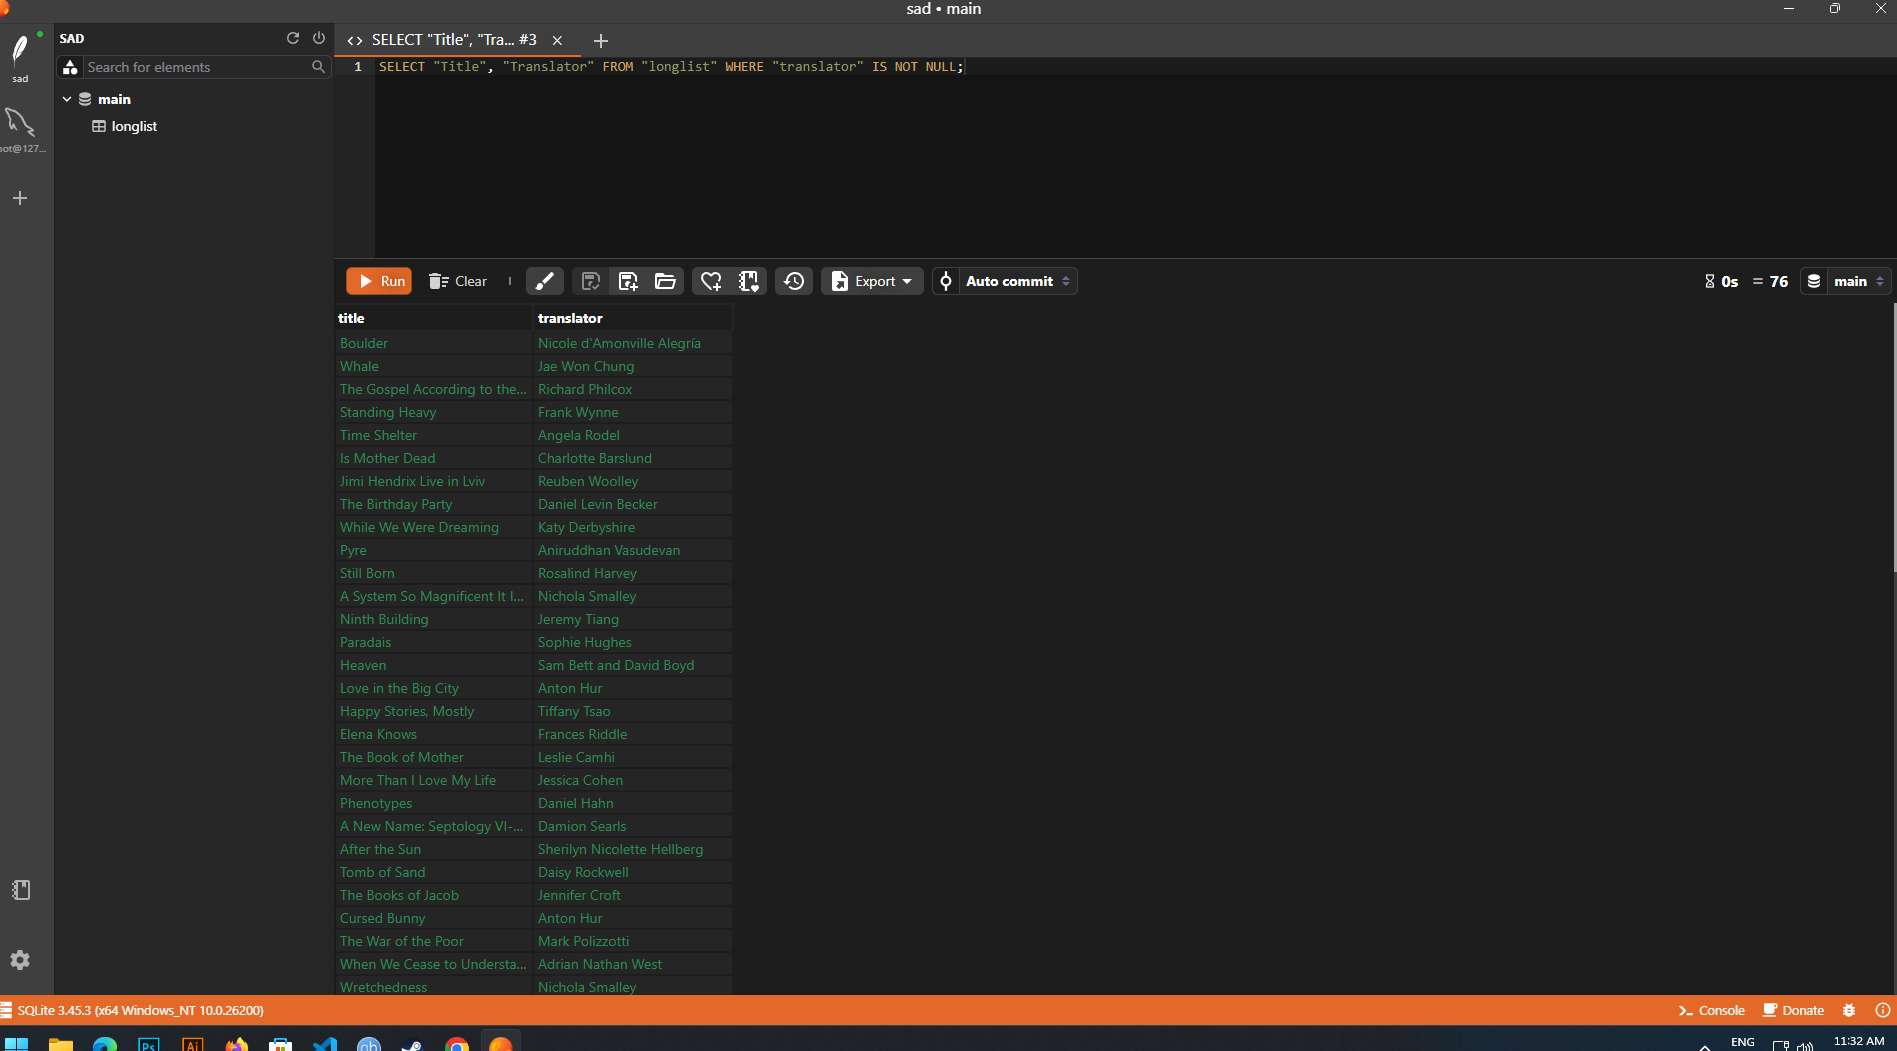Click the Search for elements field
1897x1051 pixels.
pyautogui.click(x=197, y=67)
